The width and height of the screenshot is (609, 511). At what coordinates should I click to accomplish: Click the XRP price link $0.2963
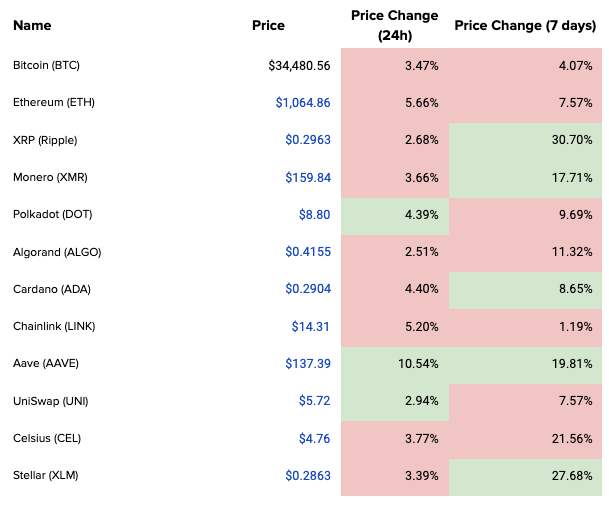point(308,140)
